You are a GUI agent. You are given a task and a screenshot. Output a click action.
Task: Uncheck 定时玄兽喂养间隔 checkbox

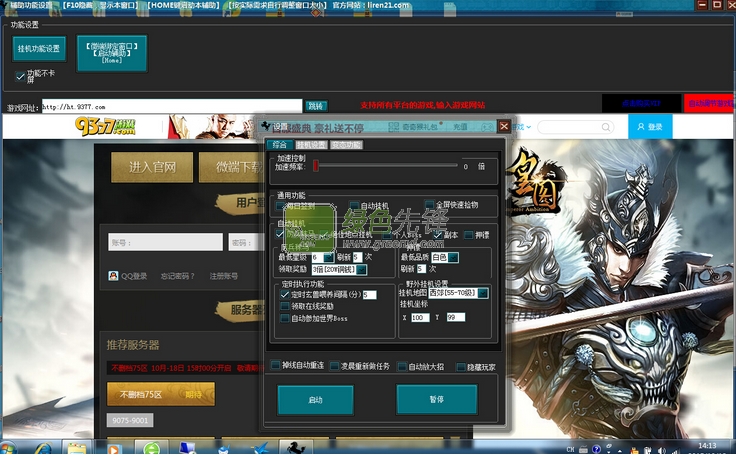(284, 294)
